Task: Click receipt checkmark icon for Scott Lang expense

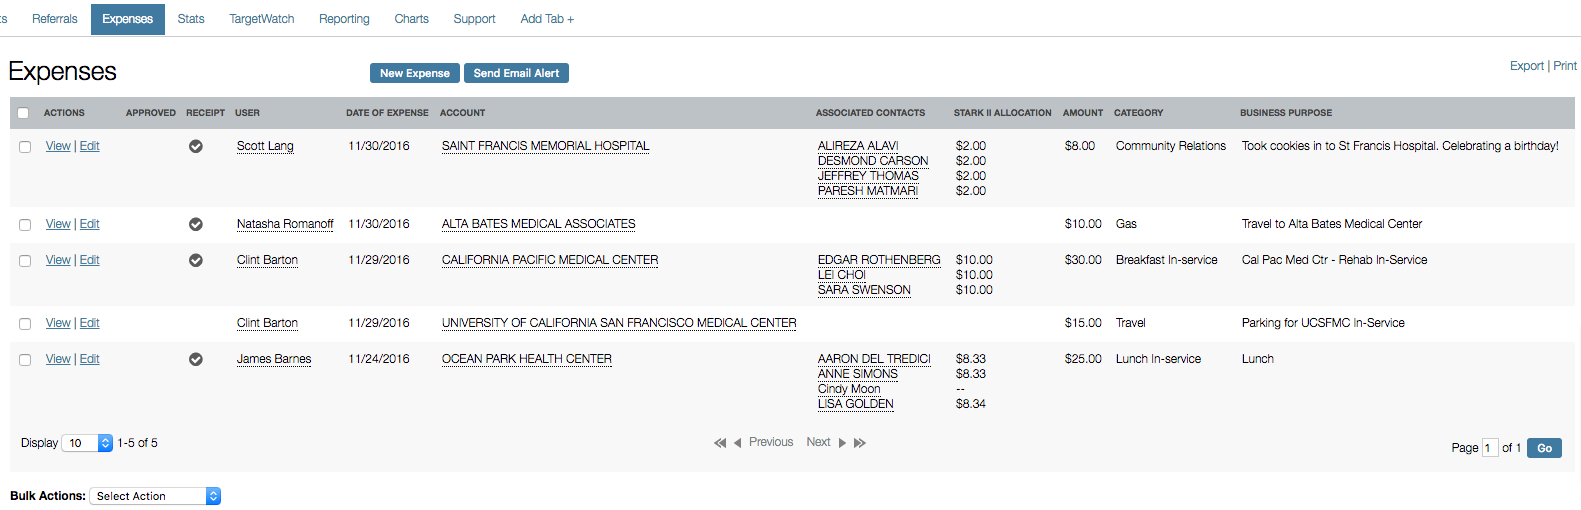Action: click(196, 146)
